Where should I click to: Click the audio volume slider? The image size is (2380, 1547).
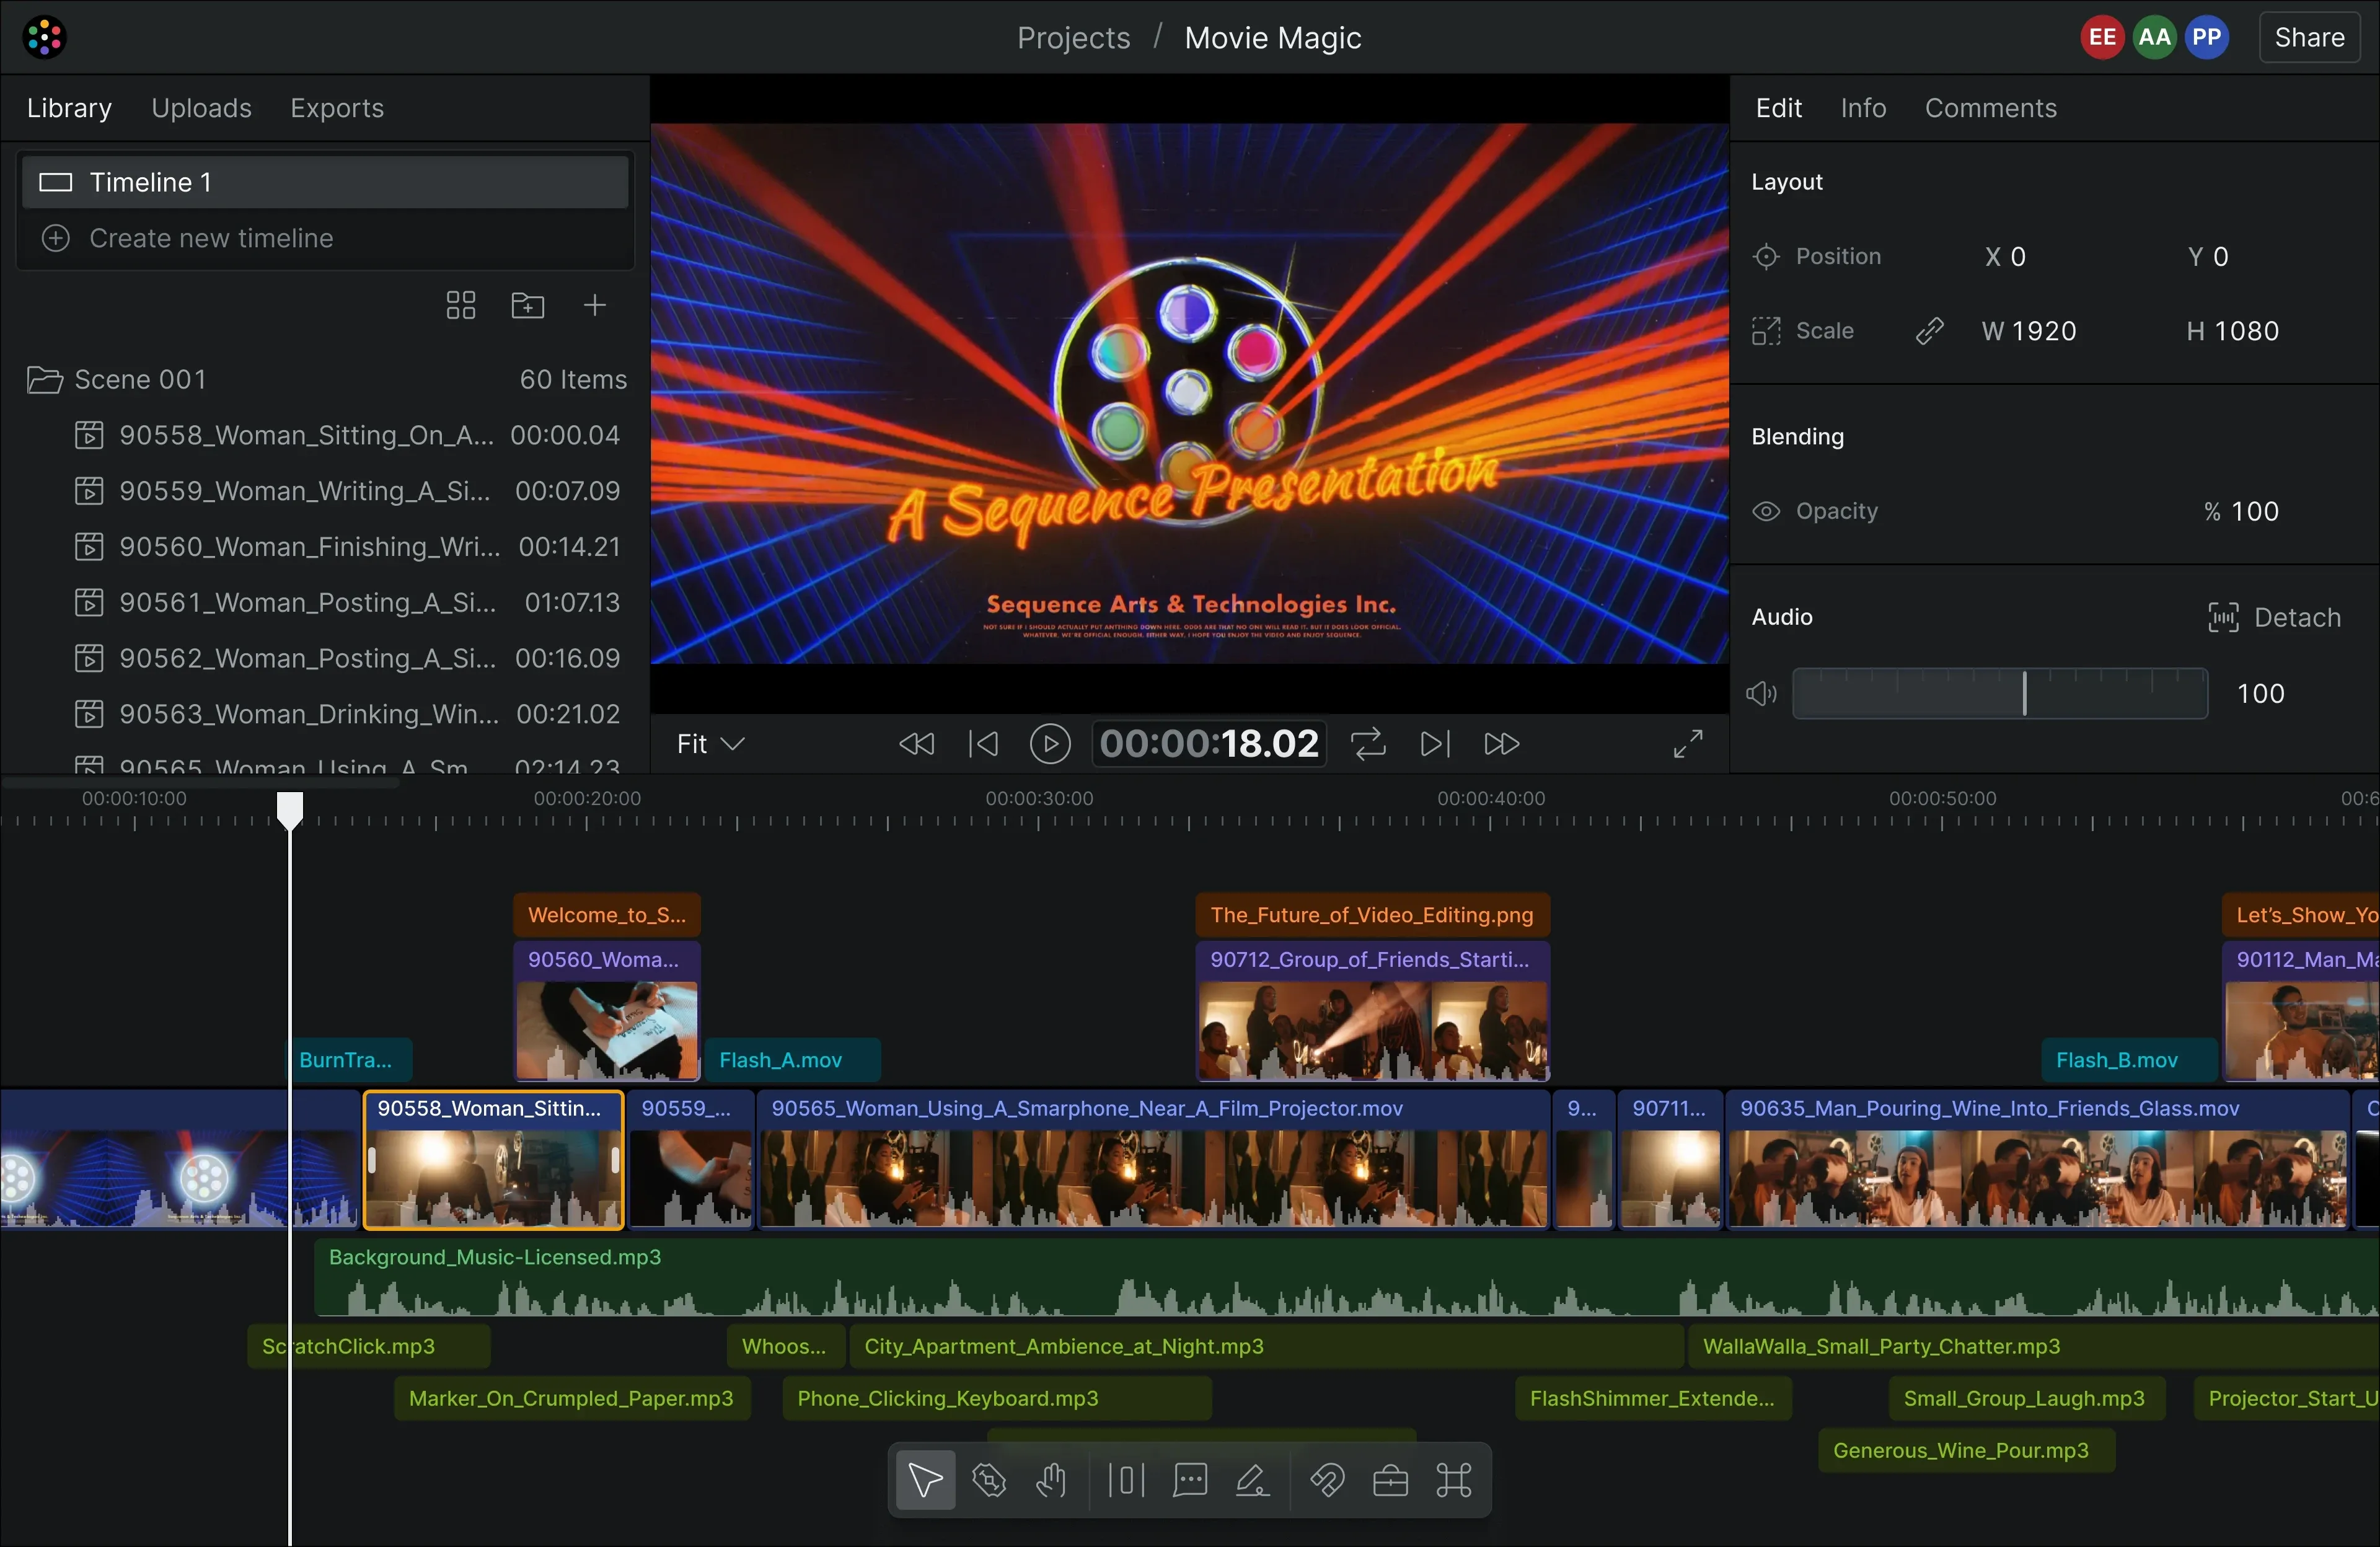(2000, 694)
